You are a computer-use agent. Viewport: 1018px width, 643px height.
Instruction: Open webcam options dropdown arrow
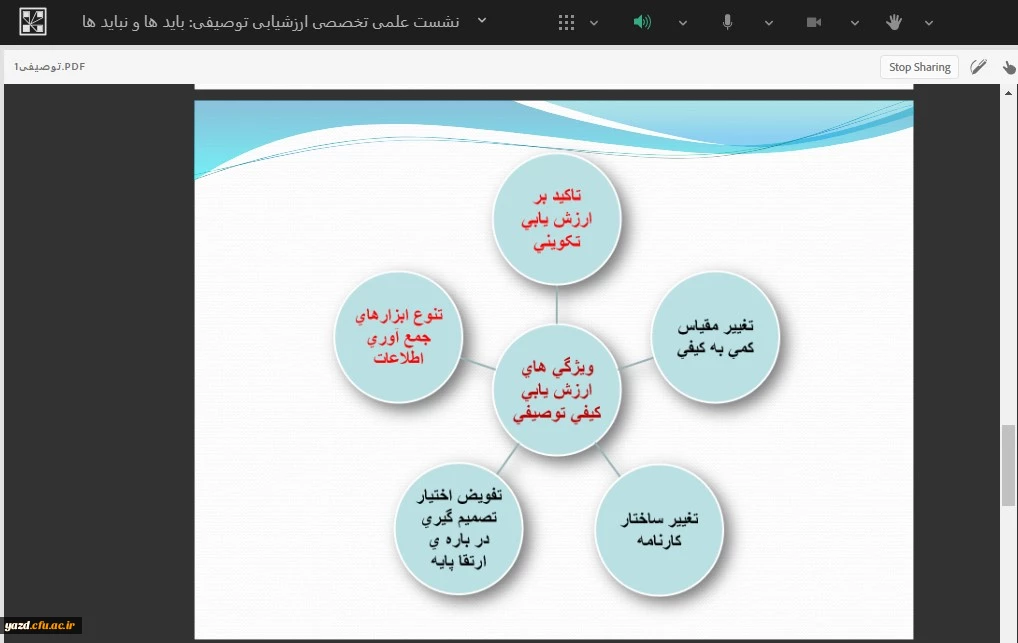point(855,23)
